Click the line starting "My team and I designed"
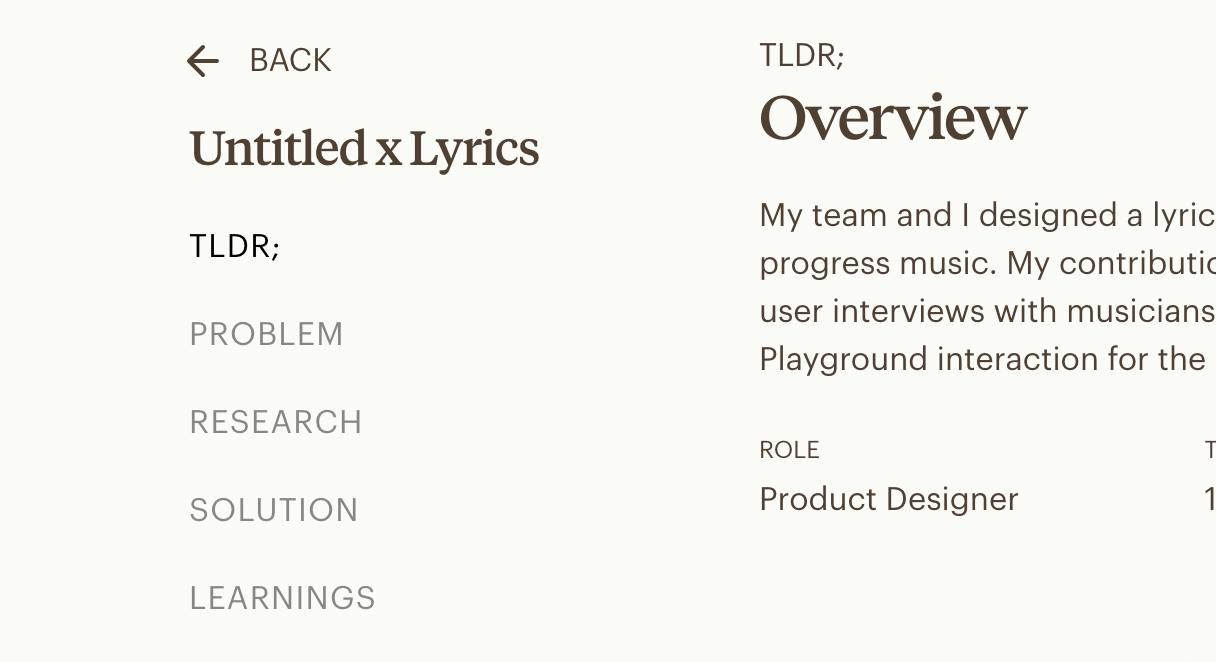Image resolution: width=1216 pixels, height=662 pixels. click(x=986, y=215)
